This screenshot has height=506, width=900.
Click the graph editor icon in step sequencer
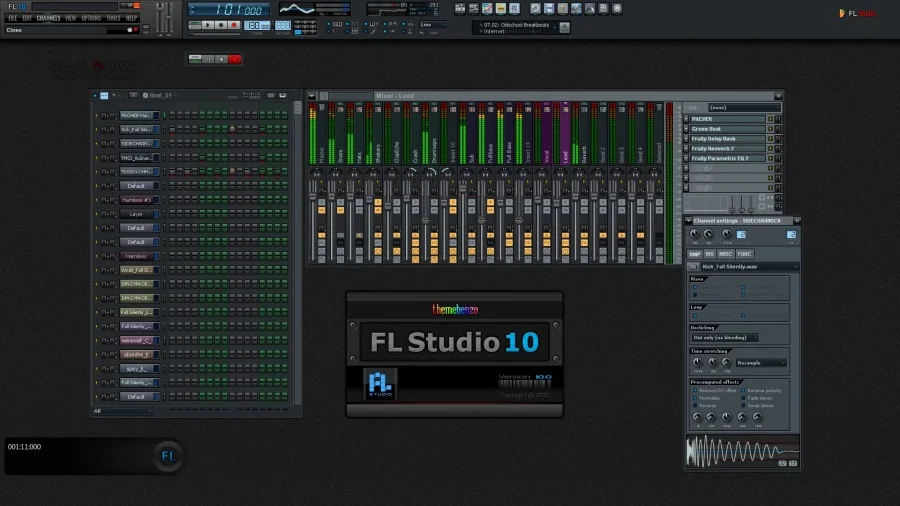tap(283, 95)
